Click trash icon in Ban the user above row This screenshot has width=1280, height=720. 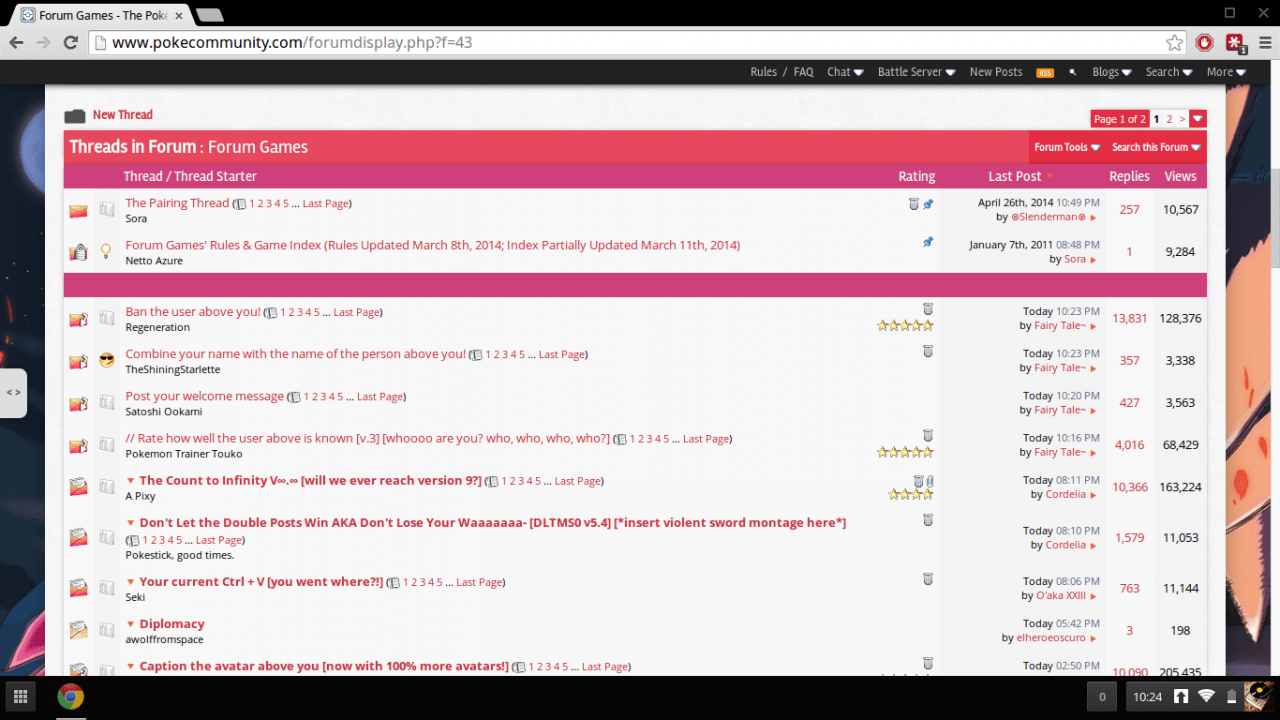tap(928, 310)
